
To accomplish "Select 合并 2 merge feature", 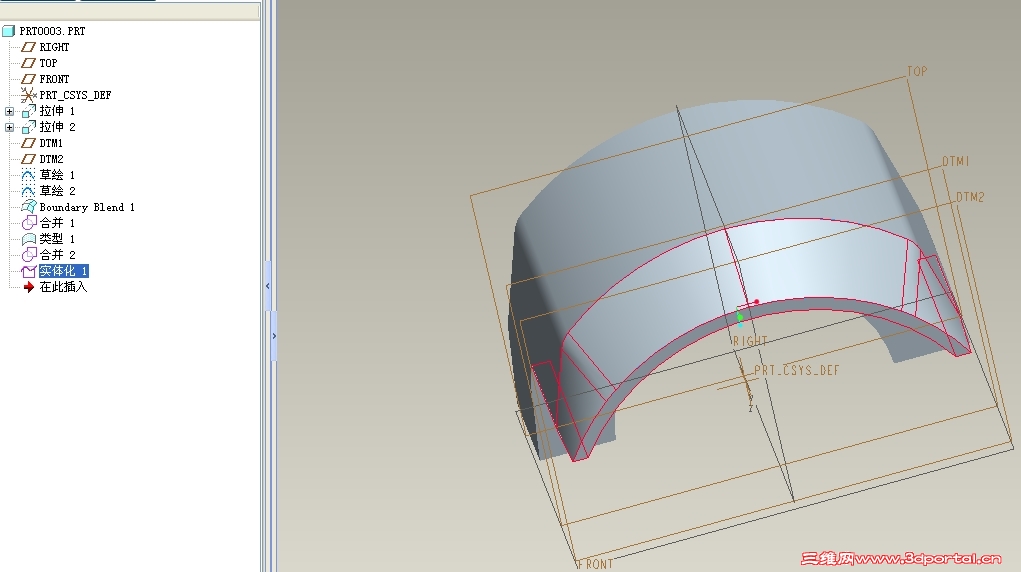I will (57, 255).
